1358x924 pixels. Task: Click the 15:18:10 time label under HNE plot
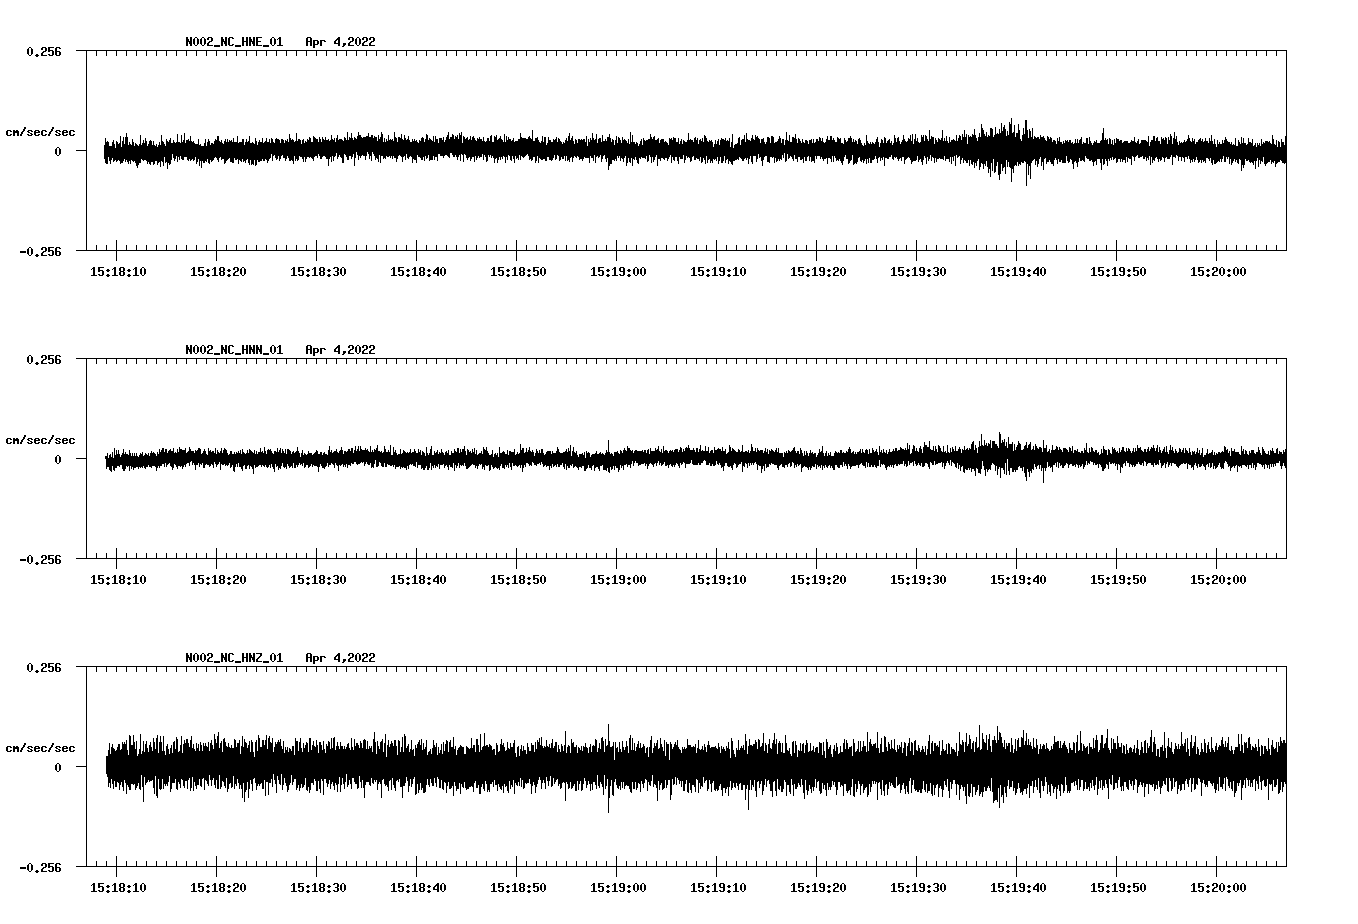[x=118, y=271]
